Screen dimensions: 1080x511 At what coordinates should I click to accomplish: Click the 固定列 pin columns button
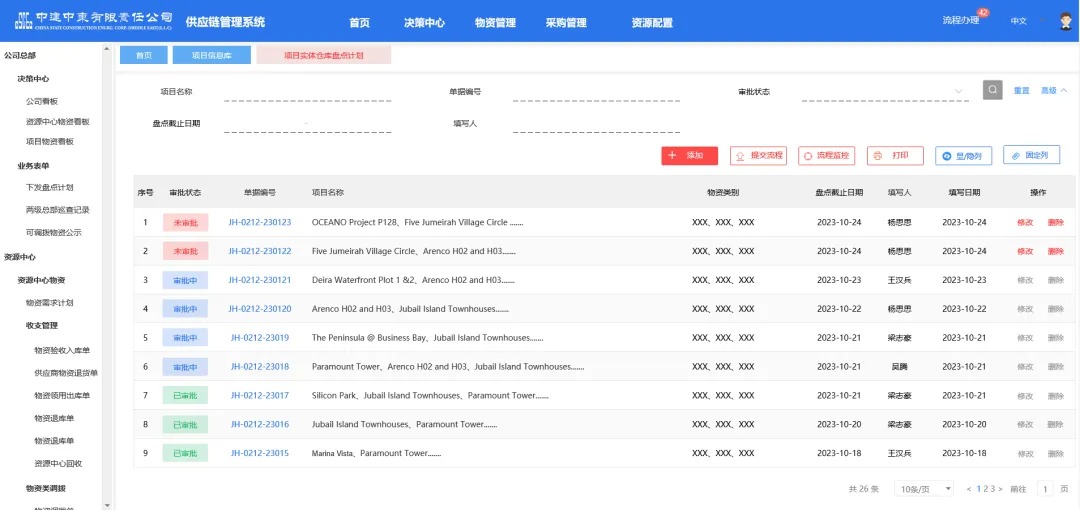[x=1031, y=156]
